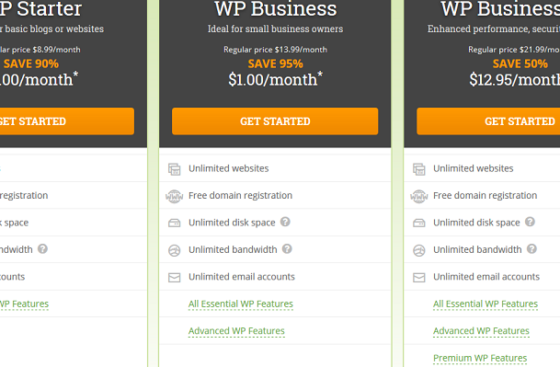Click Get Started for the $1.00 WP Business plan
Screen dimensions: 560x367
pyautogui.click(x=275, y=121)
